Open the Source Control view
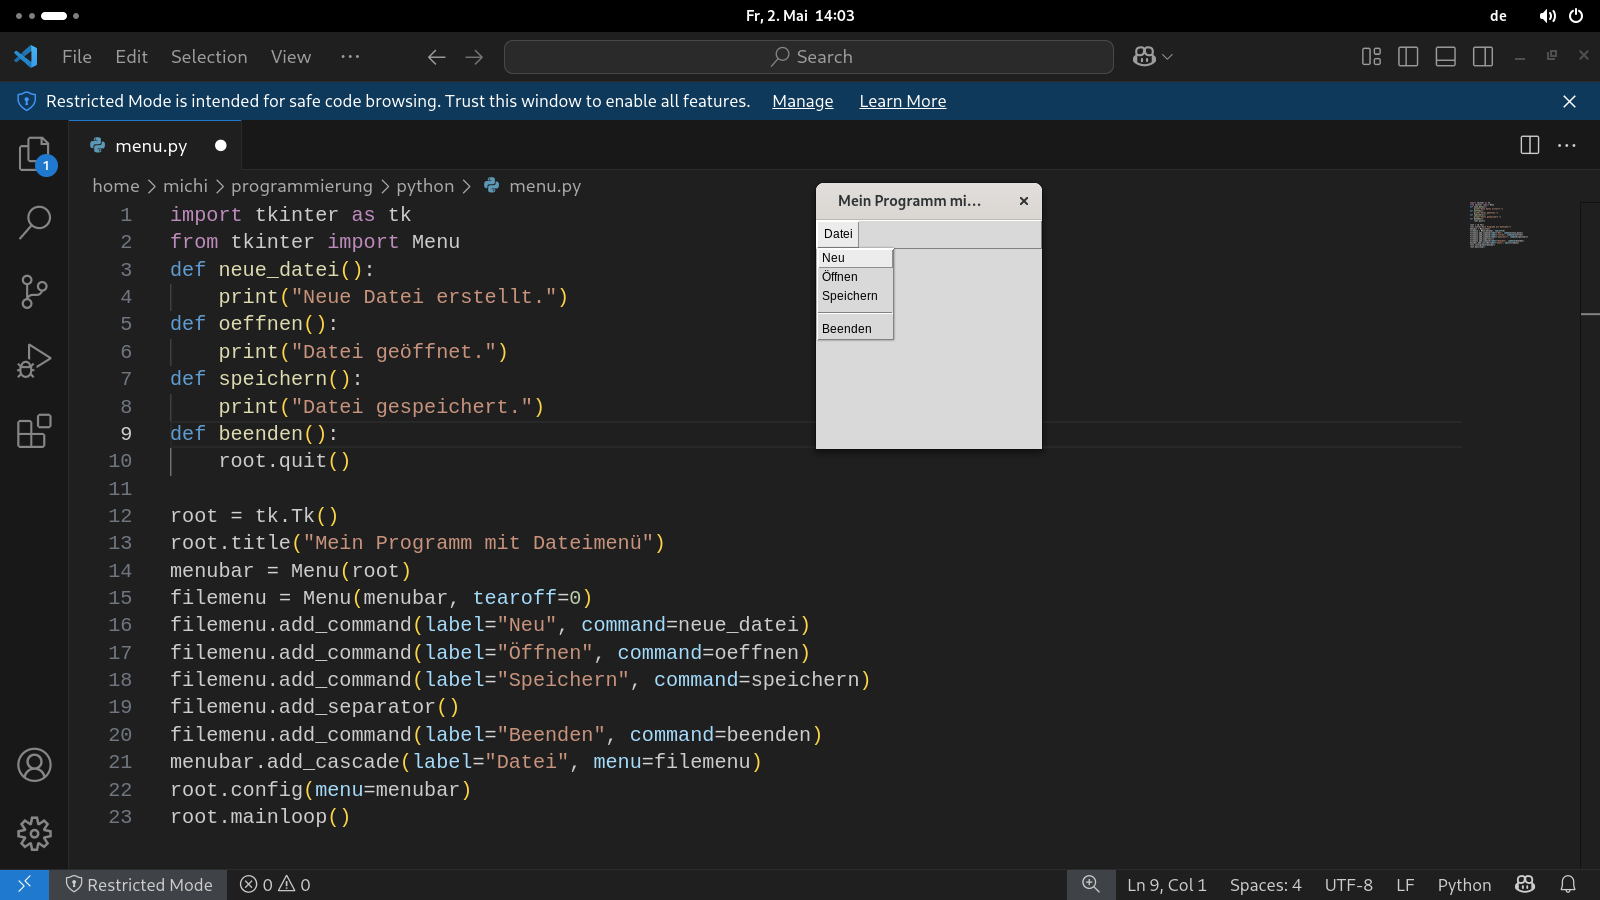This screenshot has height=900, width=1600. [x=34, y=292]
